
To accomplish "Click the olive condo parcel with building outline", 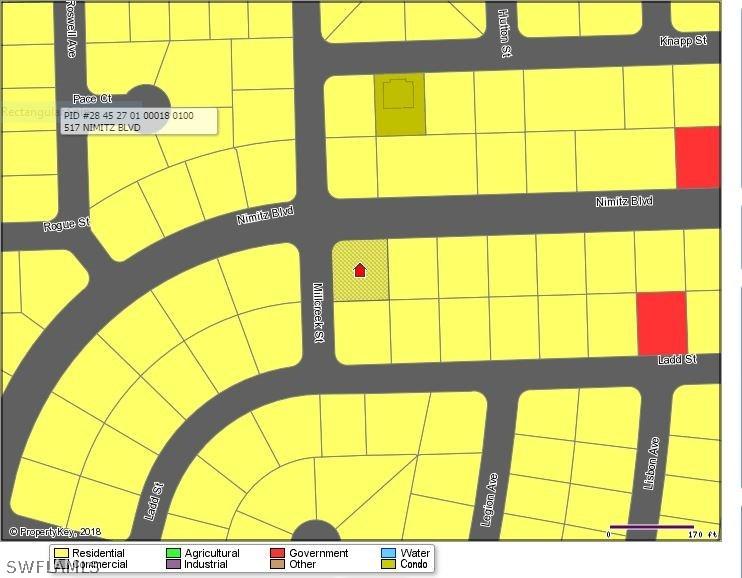I will [399, 104].
